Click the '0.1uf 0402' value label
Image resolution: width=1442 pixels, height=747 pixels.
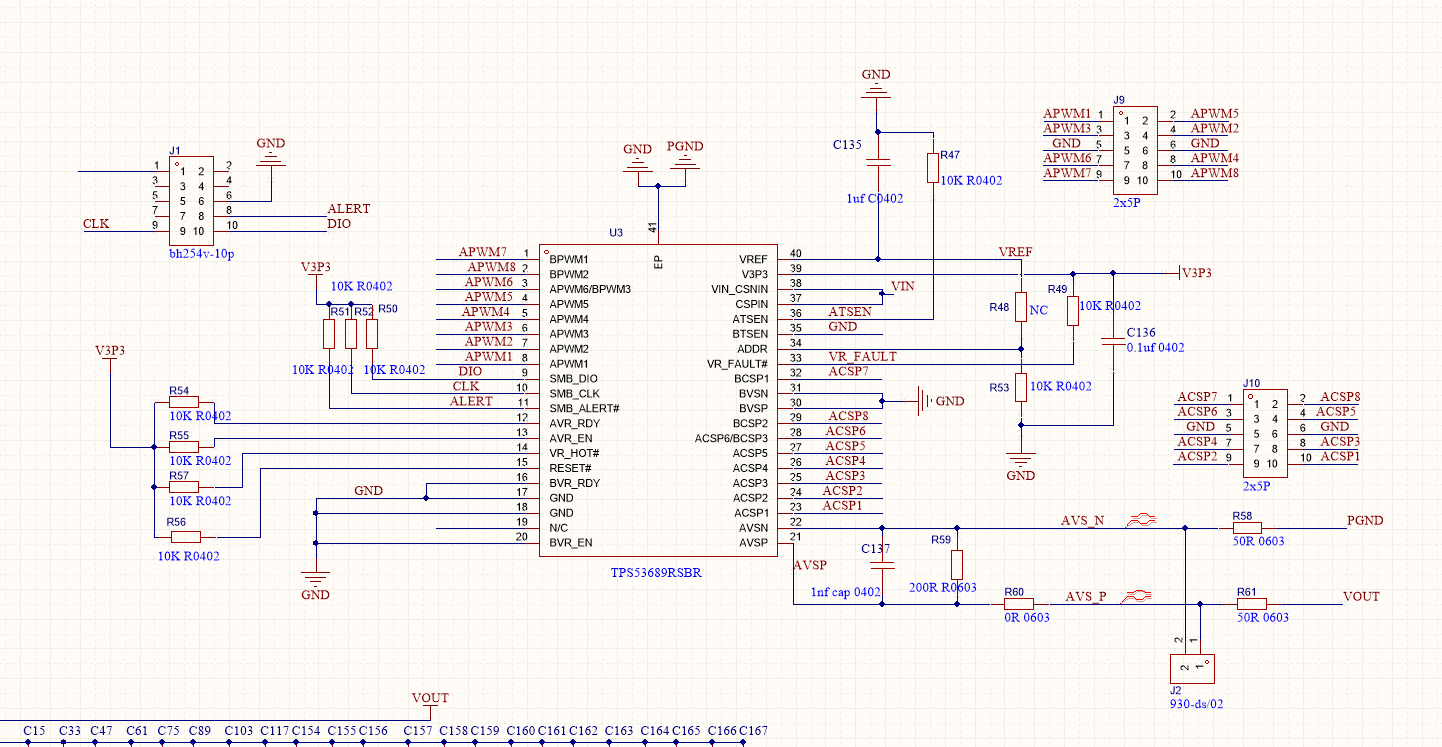tap(1155, 347)
